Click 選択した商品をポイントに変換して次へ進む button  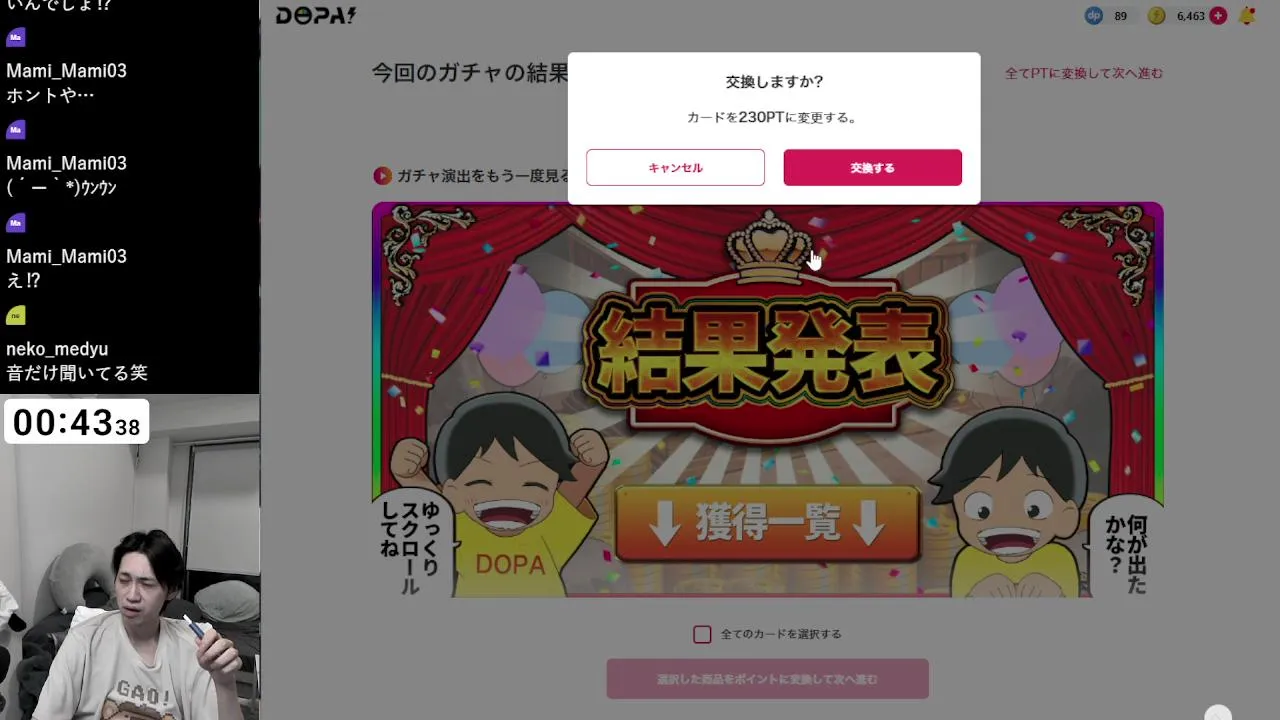click(x=767, y=679)
